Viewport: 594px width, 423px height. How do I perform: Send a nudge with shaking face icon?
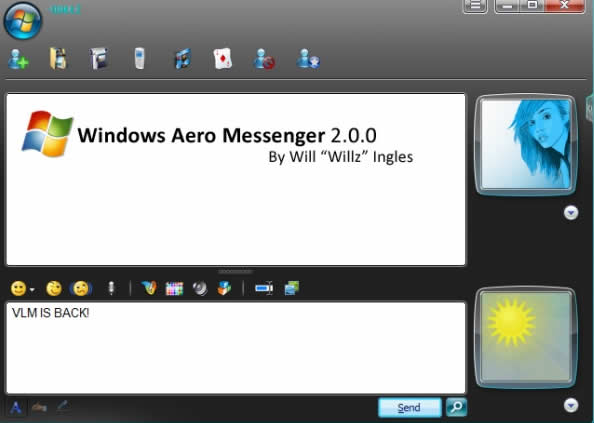(81, 289)
